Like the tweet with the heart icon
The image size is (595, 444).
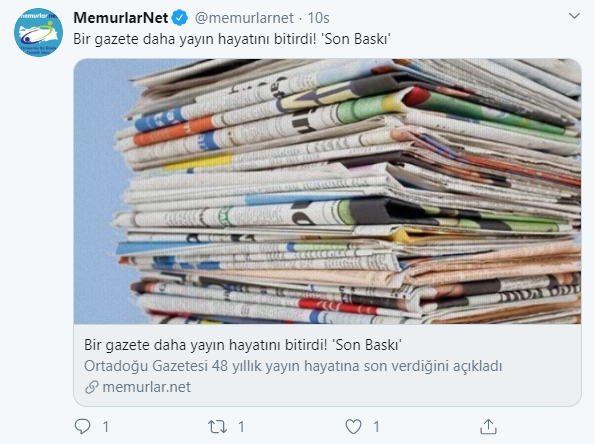353,427
